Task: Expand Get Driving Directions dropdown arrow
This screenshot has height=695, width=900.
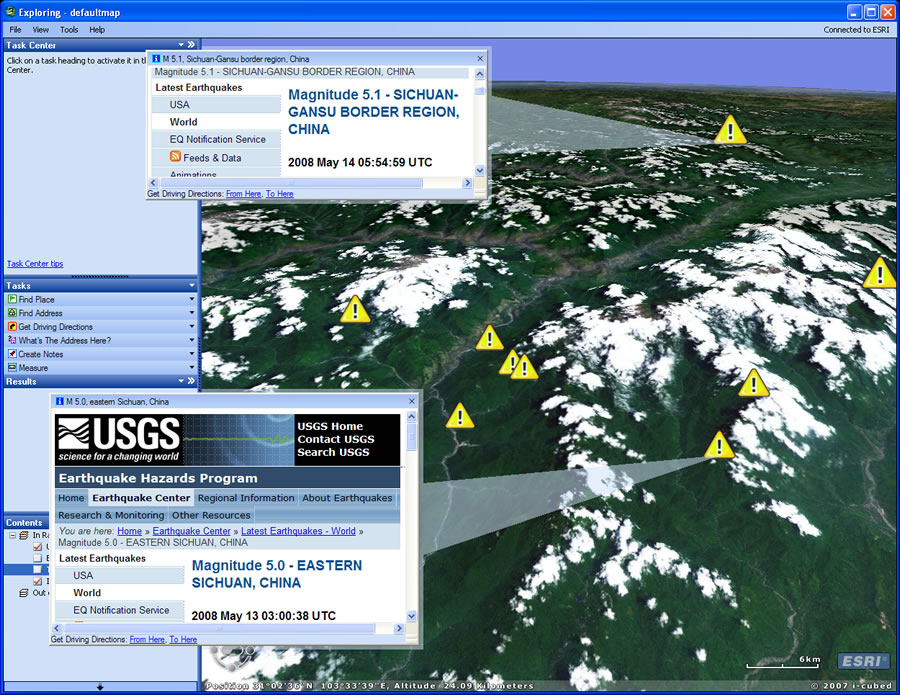Action: coord(192,327)
